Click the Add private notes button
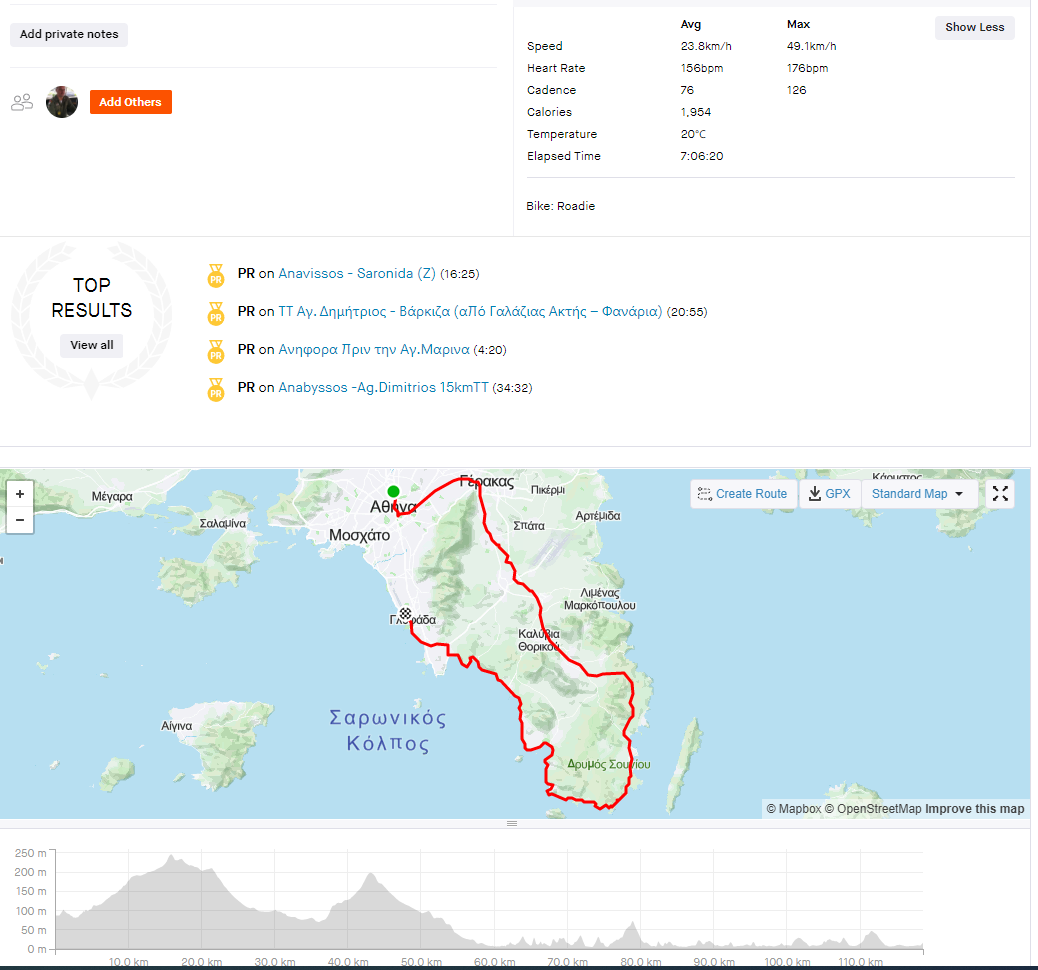Image resolution: width=1038 pixels, height=970 pixels. [69, 34]
